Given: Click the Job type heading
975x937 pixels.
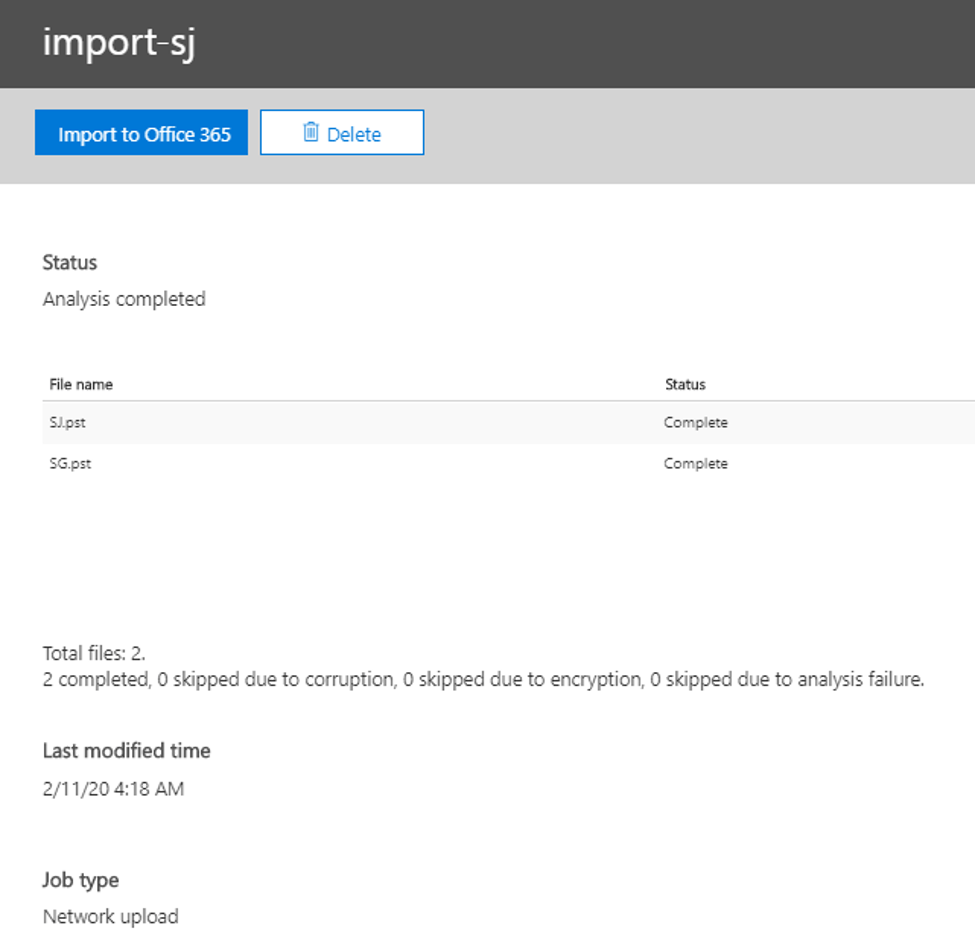Looking at the screenshot, I should click(x=80, y=880).
